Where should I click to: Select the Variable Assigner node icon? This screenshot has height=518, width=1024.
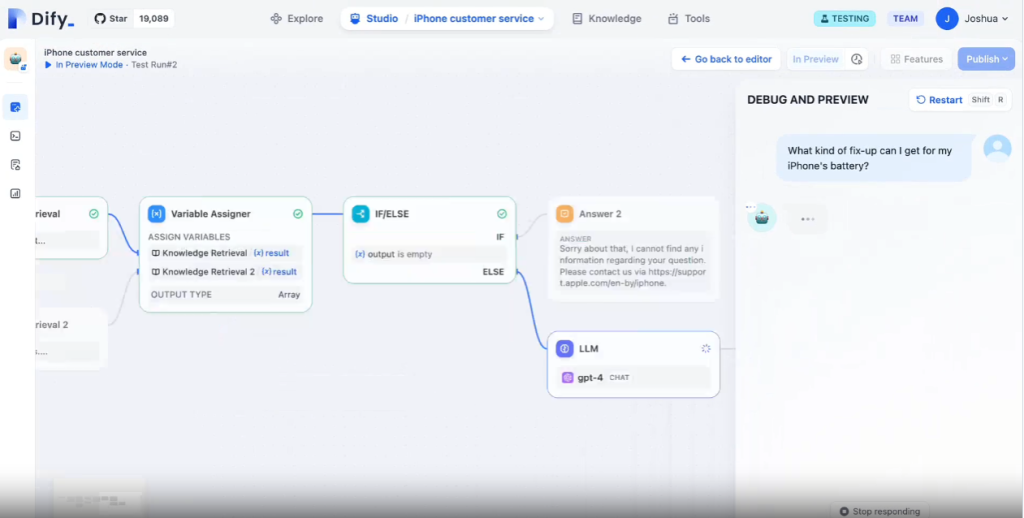[157, 214]
